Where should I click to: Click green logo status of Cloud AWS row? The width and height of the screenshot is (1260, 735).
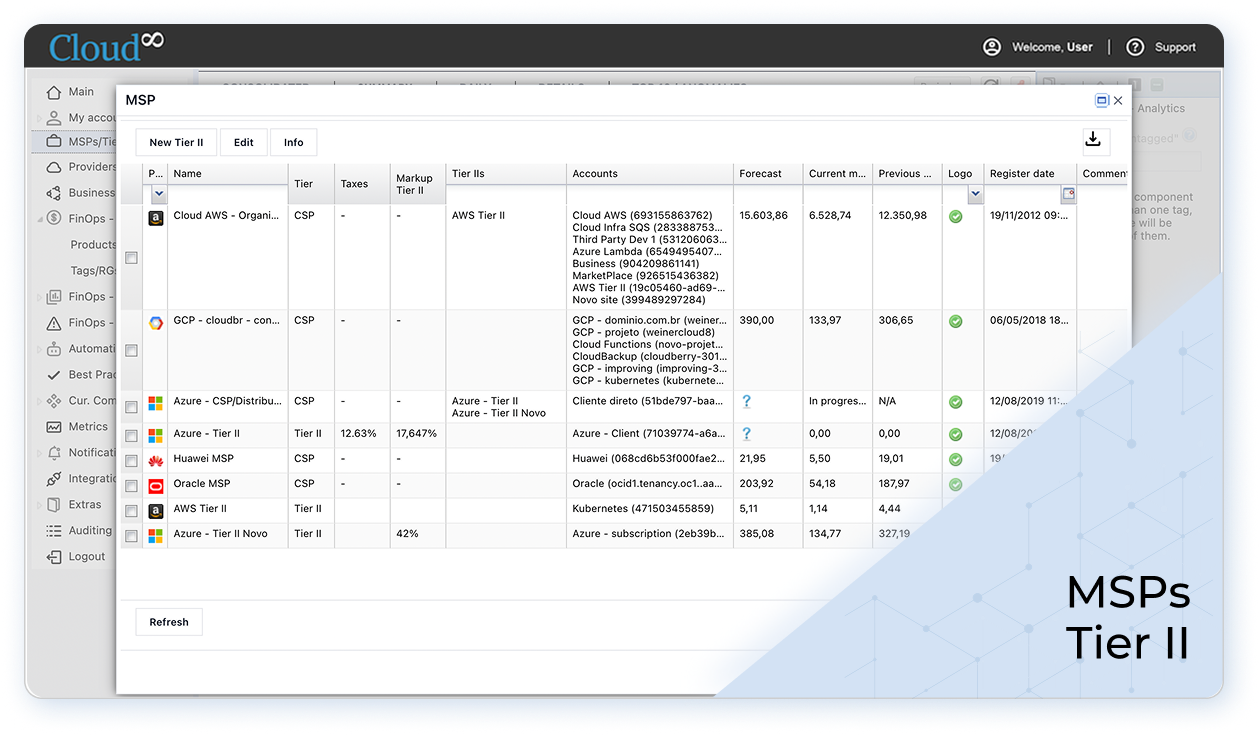coord(956,216)
